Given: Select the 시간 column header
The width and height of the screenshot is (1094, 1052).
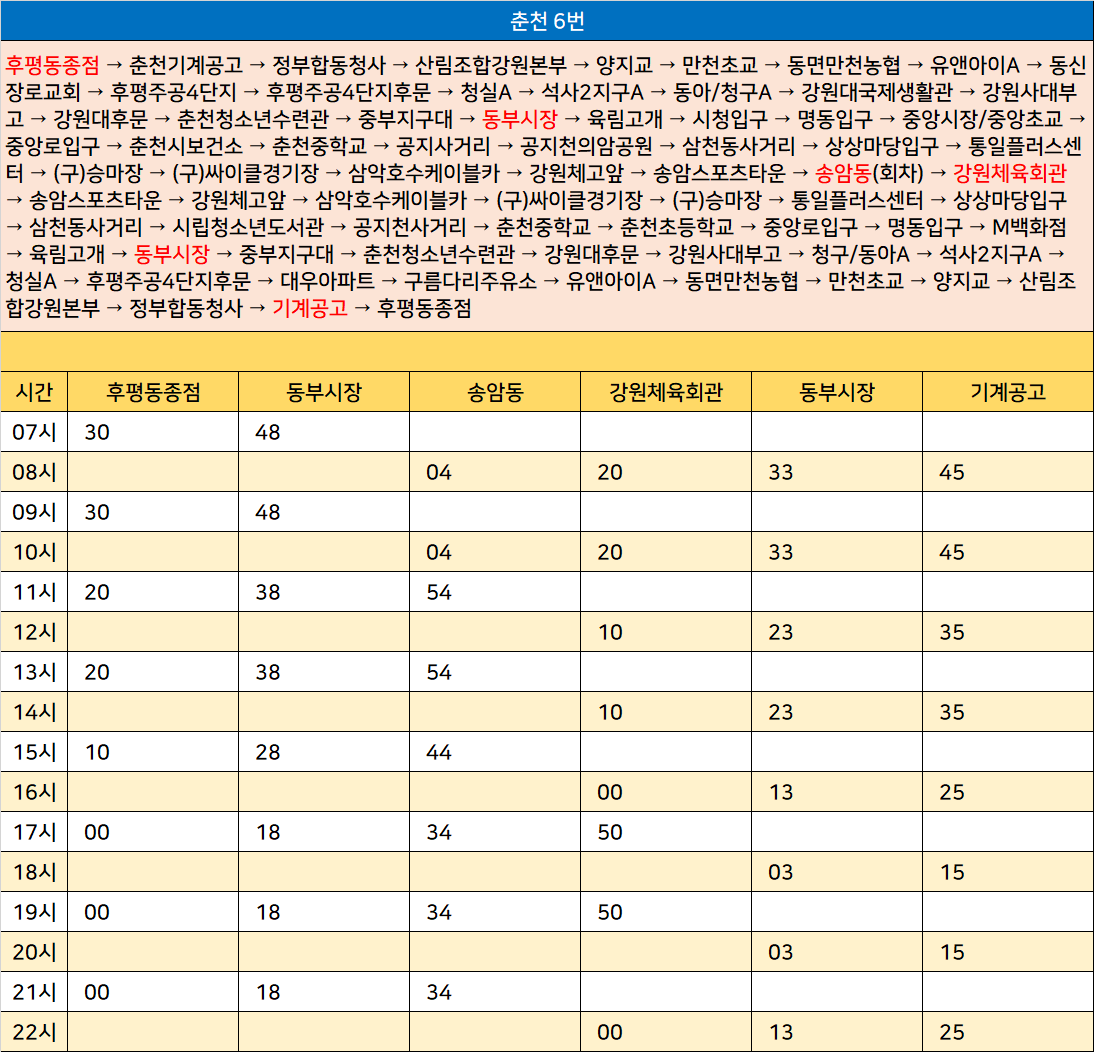Looking at the screenshot, I should coord(34,392).
